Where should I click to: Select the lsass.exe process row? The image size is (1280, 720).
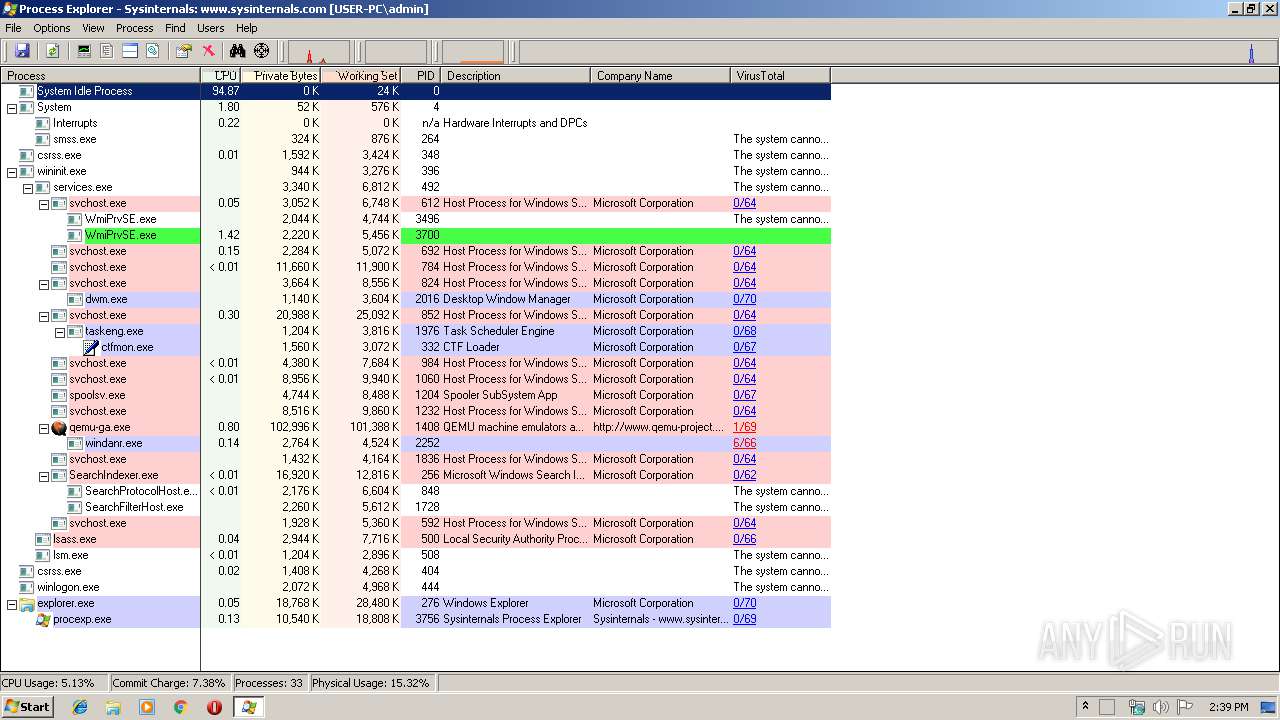[415, 539]
